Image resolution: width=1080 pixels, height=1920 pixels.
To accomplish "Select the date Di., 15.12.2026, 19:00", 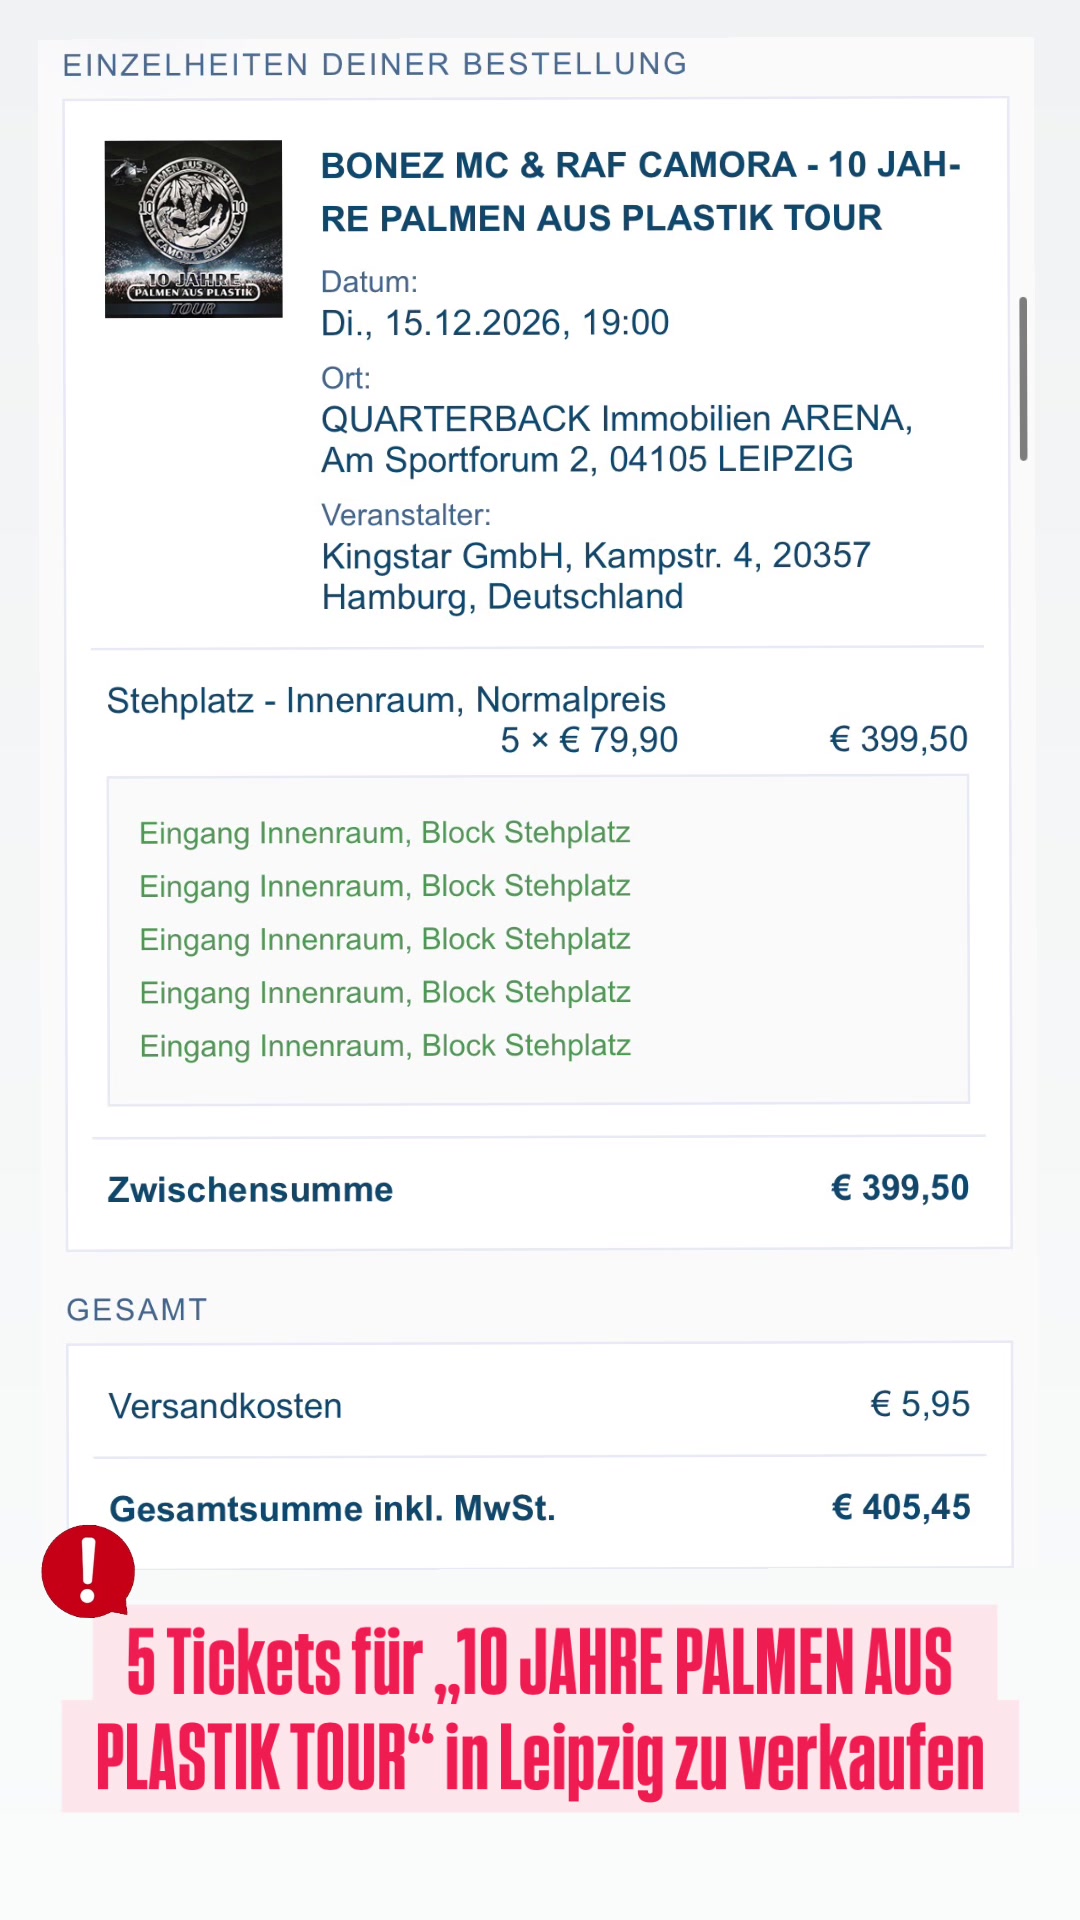I will [x=495, y=323].
